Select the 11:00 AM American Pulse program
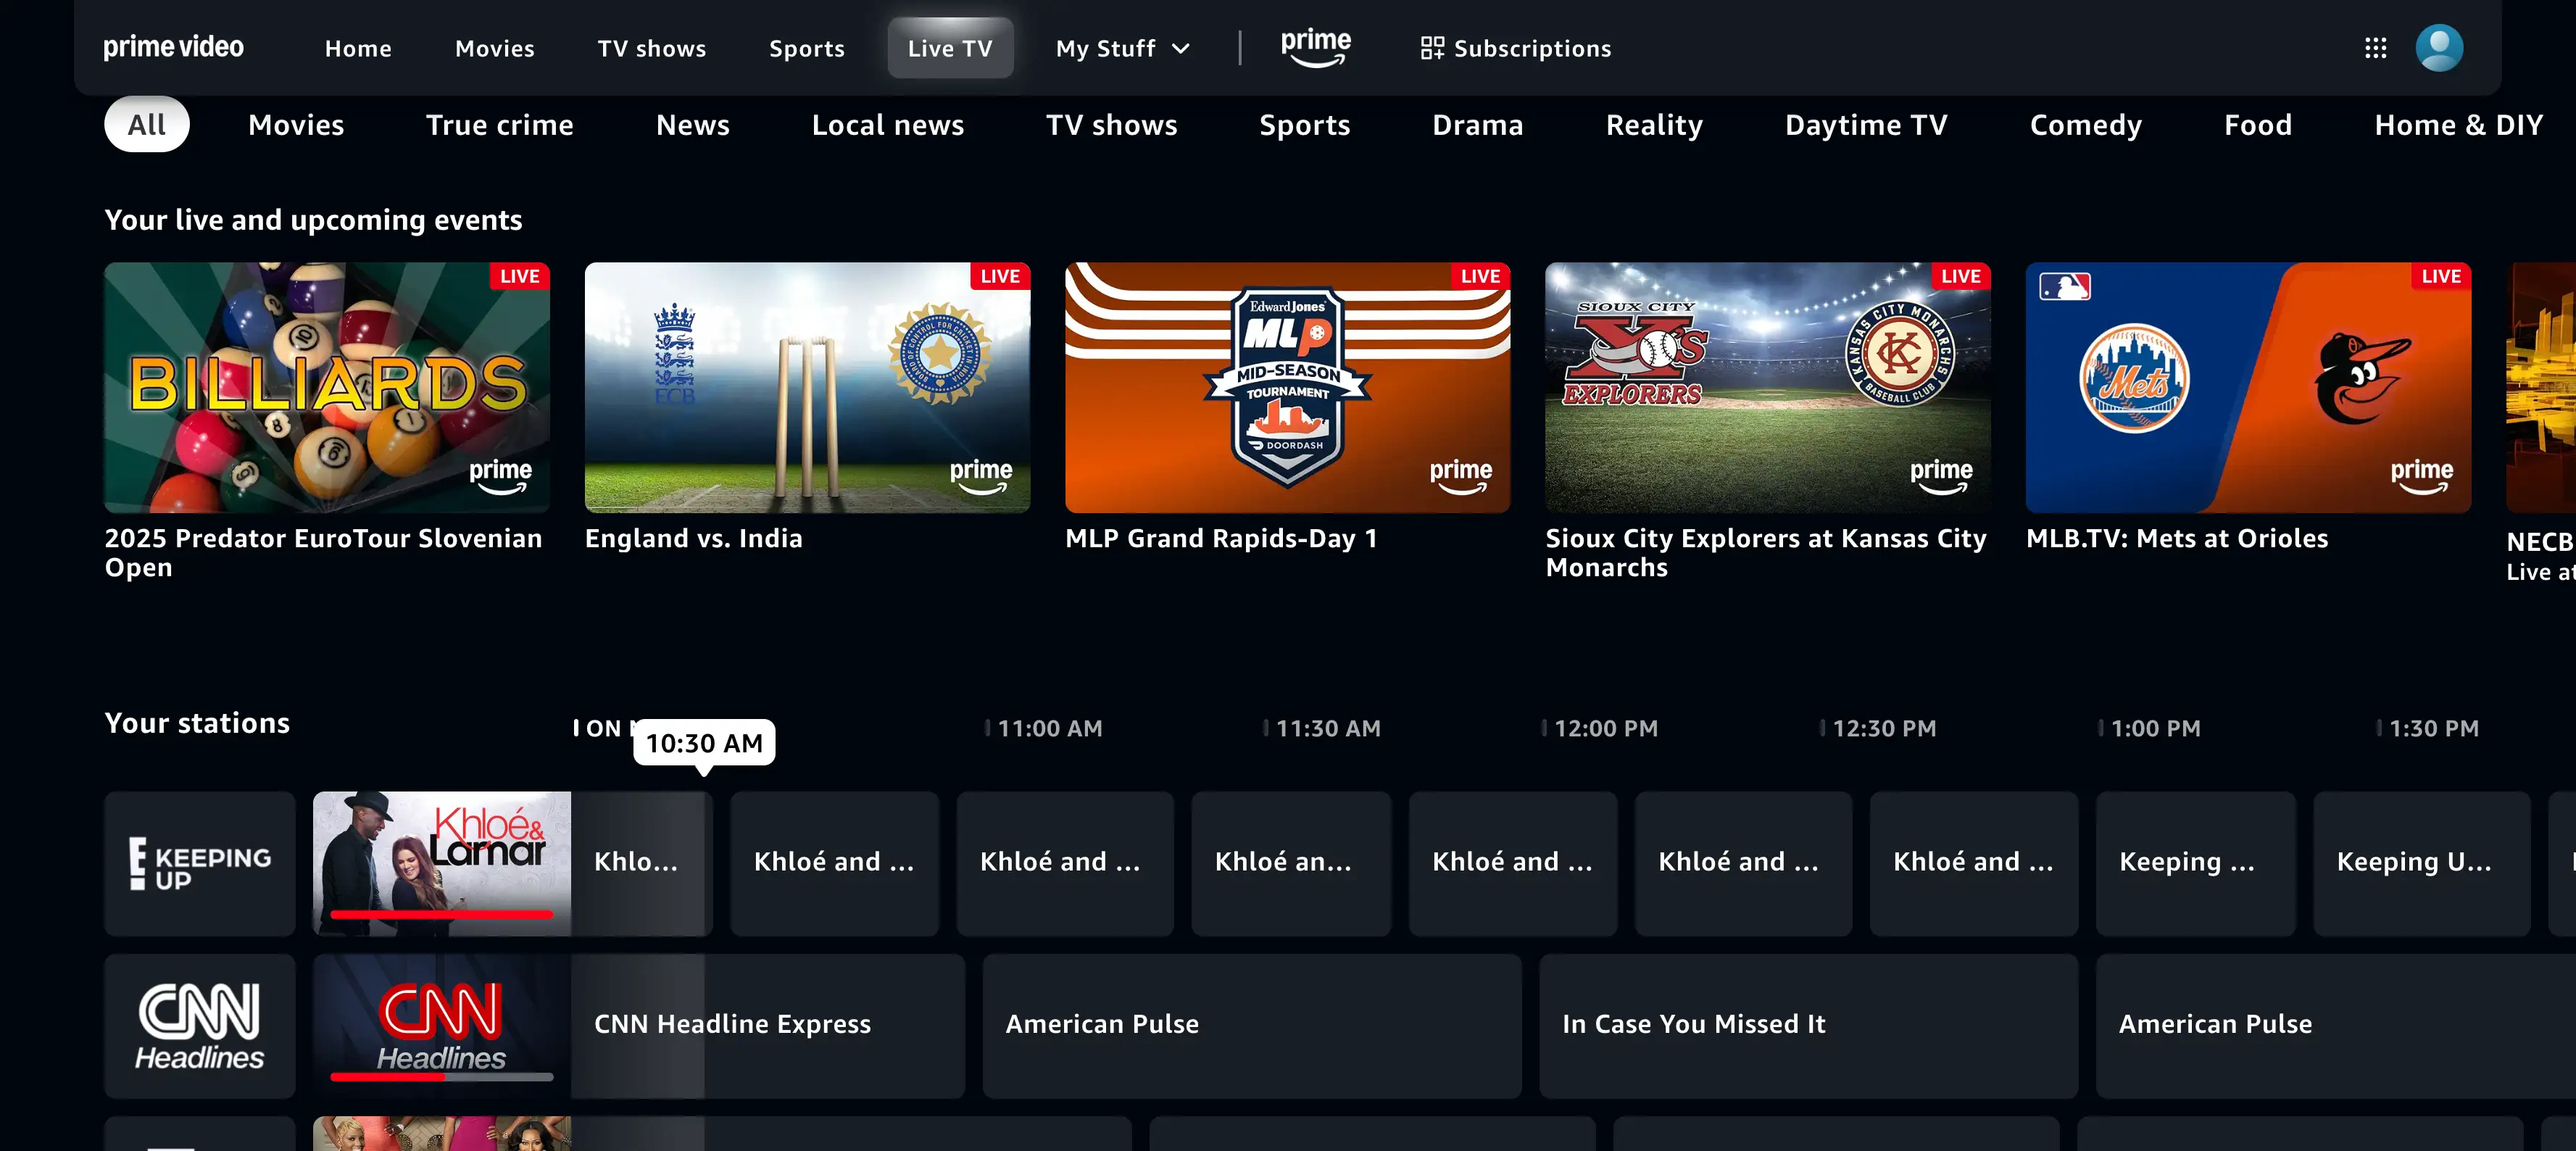 [1252, 1026]
